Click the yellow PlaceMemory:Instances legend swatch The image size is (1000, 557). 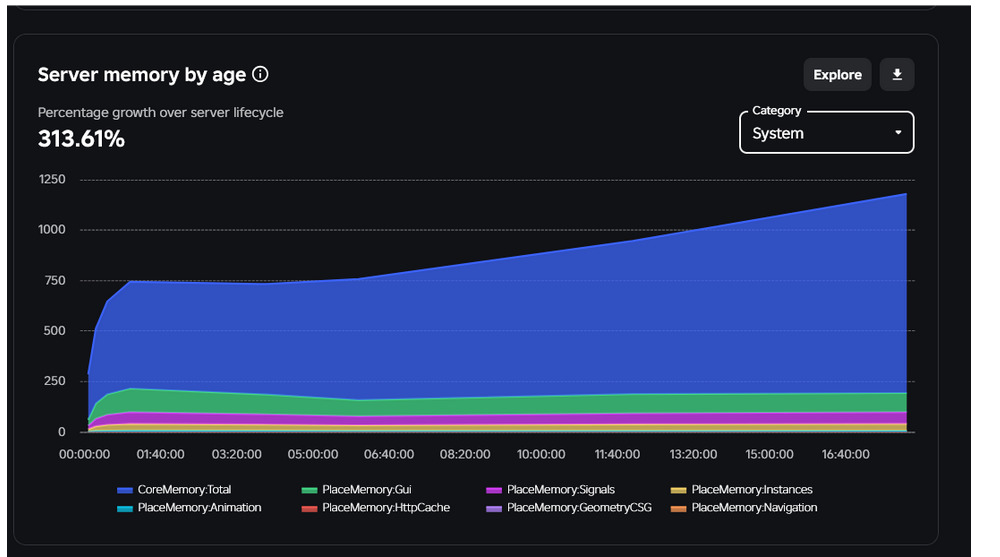[x=679, y=490]
